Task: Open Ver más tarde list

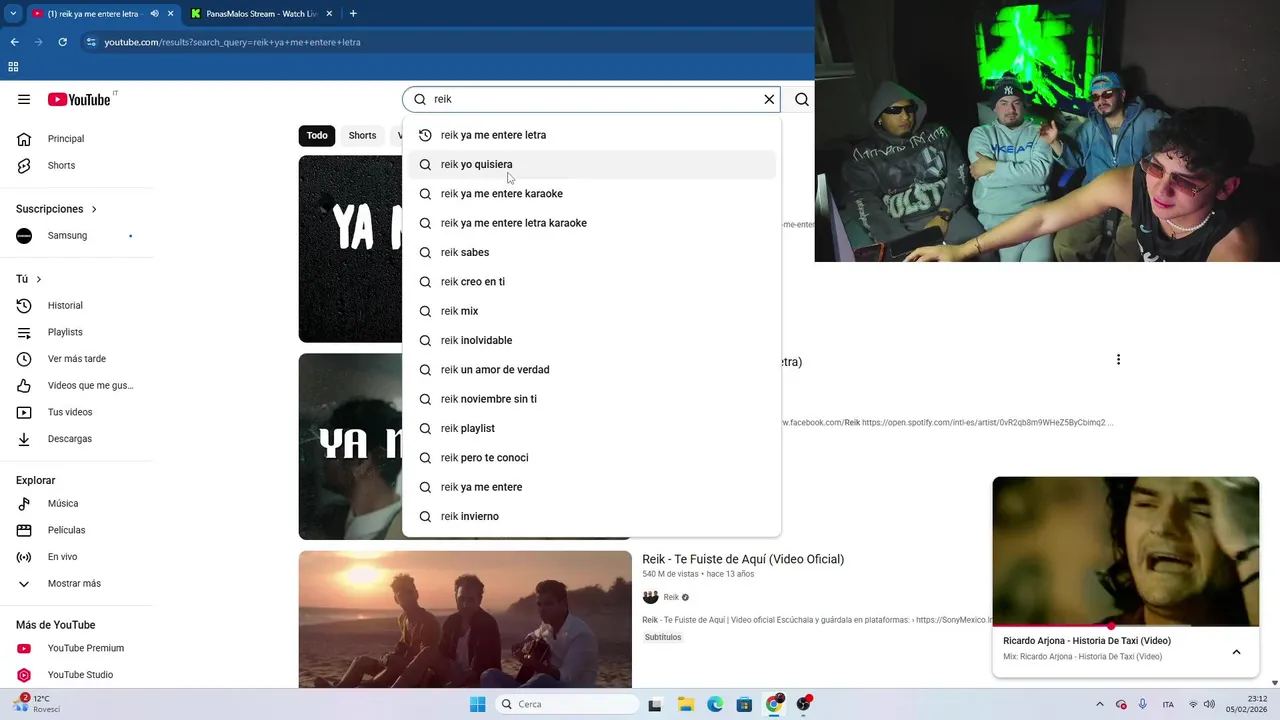Action: 76,358
